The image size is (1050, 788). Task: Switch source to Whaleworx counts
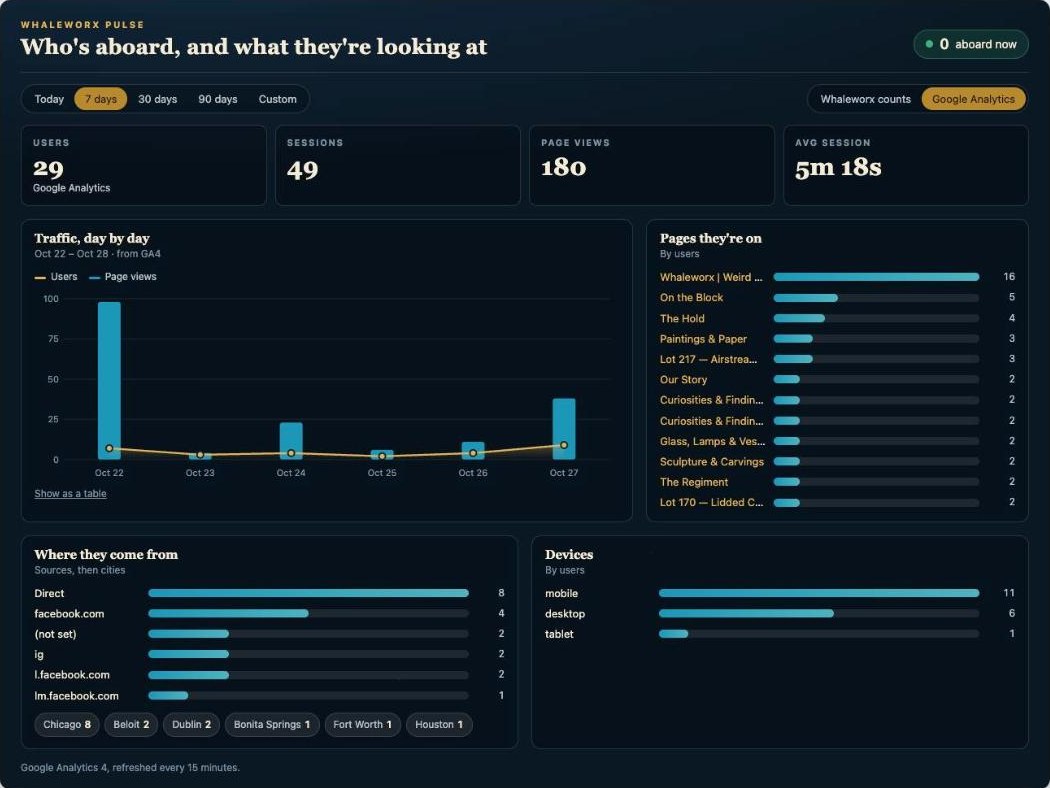[x=865, y=99]
